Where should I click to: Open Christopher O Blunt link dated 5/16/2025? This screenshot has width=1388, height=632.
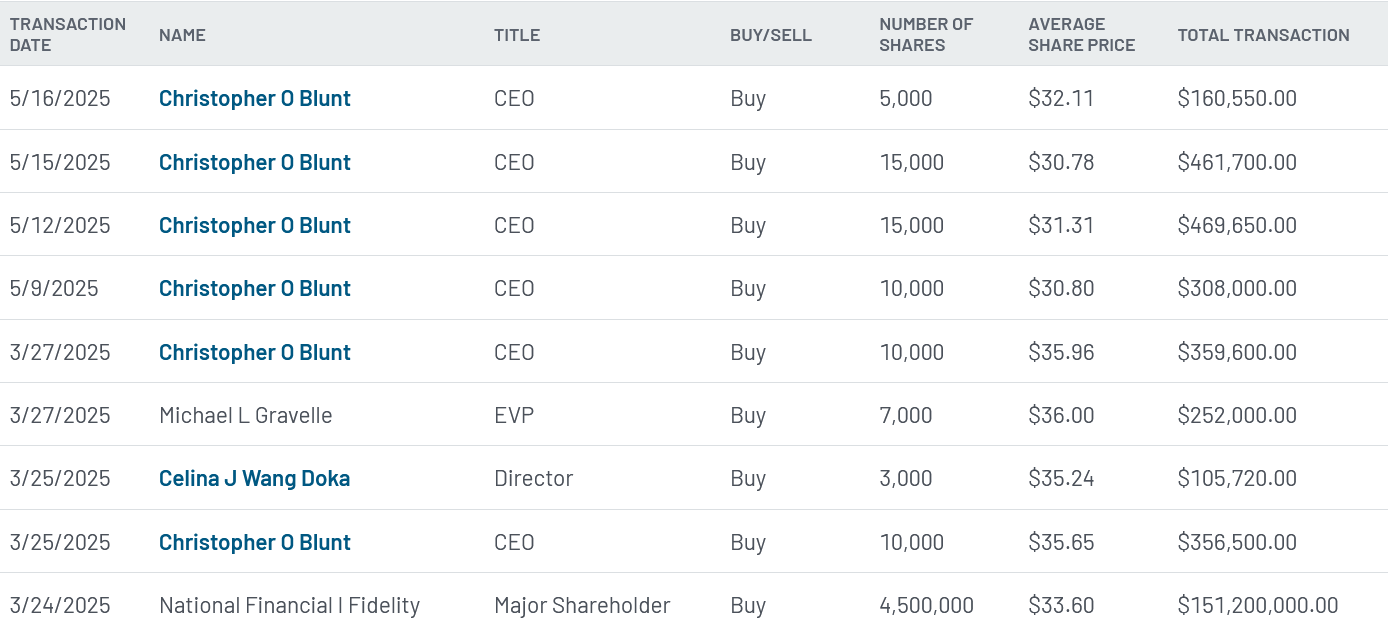pyautogui.click(x=254, y=98)
